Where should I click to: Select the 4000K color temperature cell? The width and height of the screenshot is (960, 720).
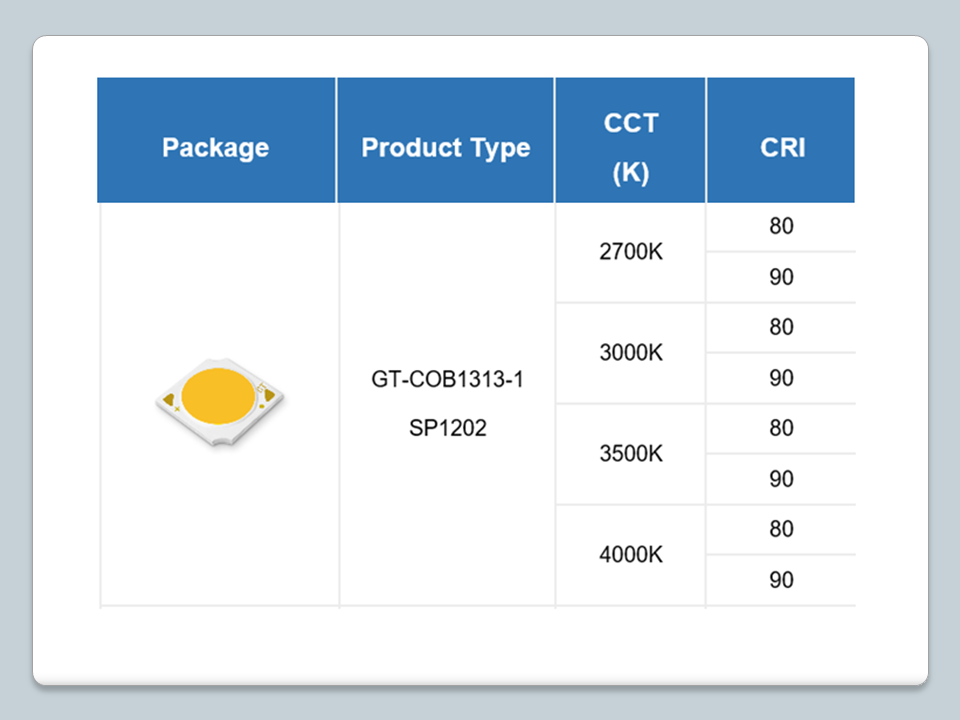tap(631, 555)
